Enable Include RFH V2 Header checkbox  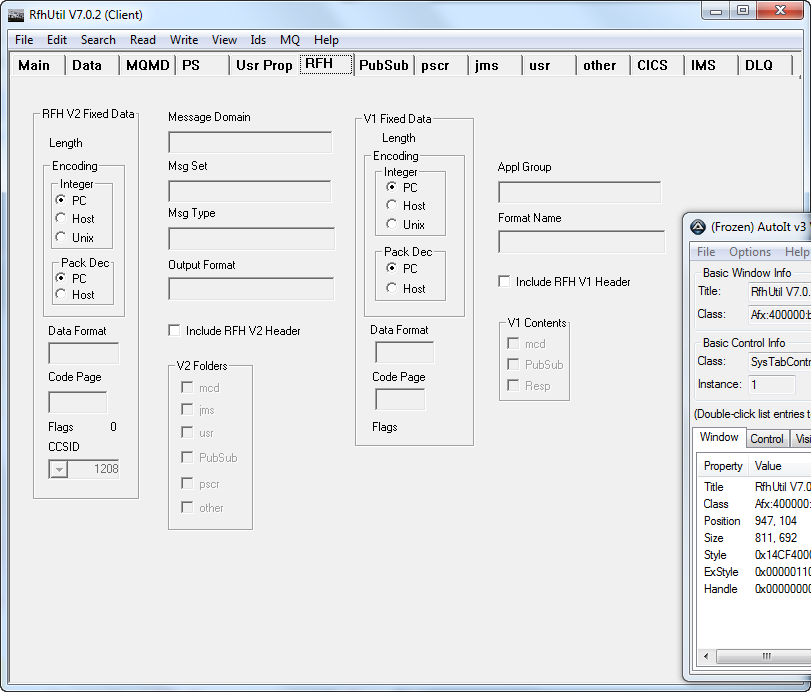[174, 330]
